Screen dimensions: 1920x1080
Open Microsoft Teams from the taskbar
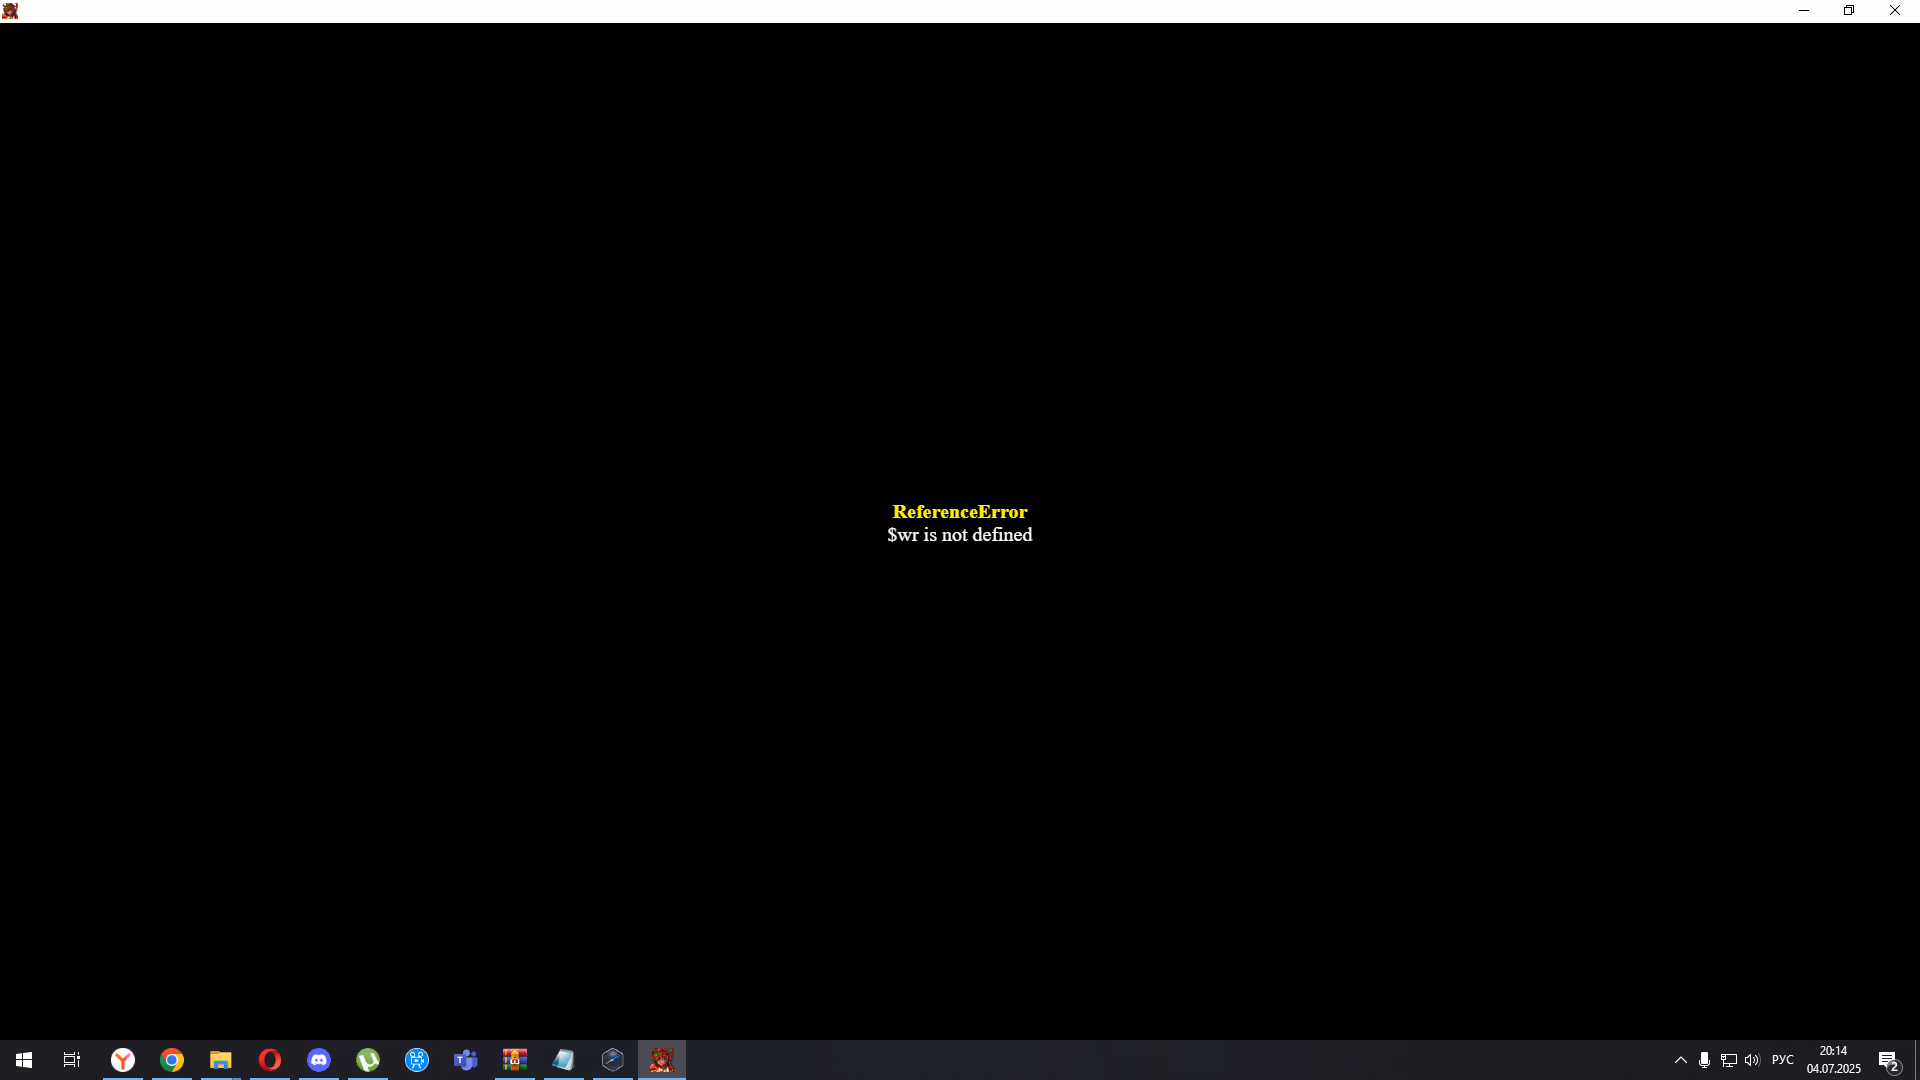(x=466, y=1060)
